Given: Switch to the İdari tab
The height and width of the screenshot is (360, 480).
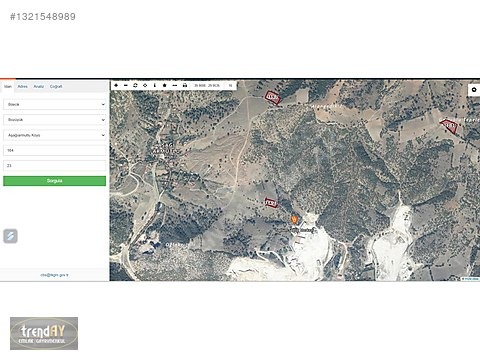Looking at the screenshot, I should [x=8, y=86].
